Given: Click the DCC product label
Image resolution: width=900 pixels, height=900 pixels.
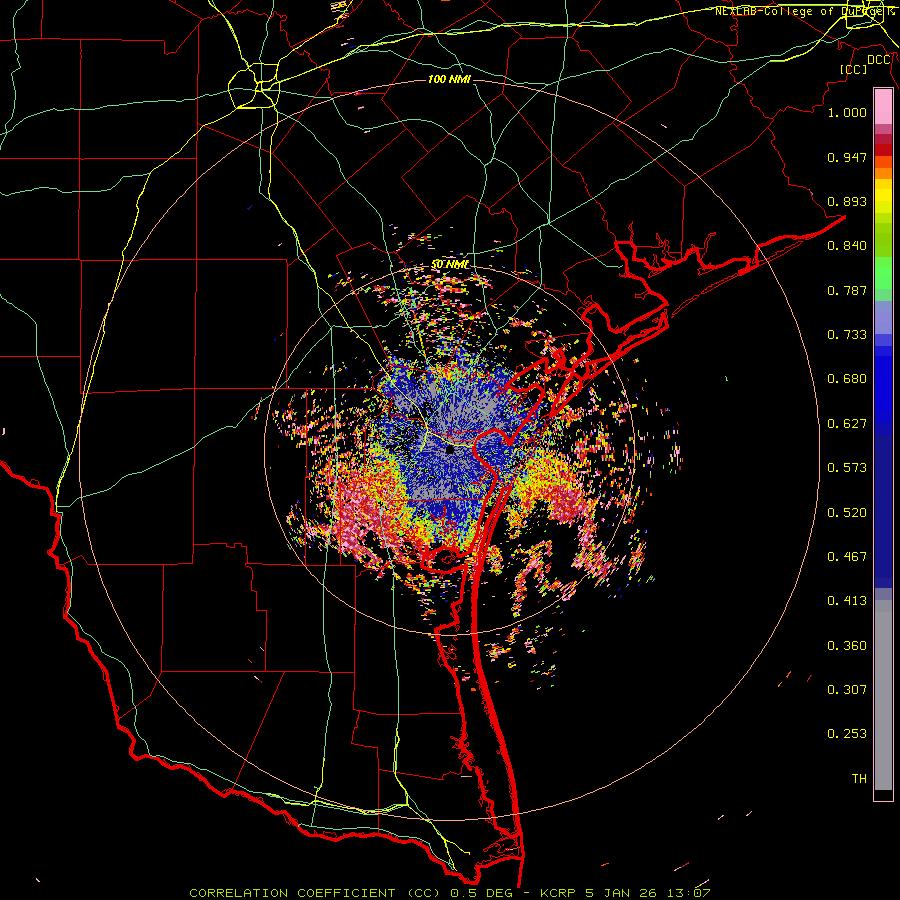Looking at the screenshot, I should (879, 60).
